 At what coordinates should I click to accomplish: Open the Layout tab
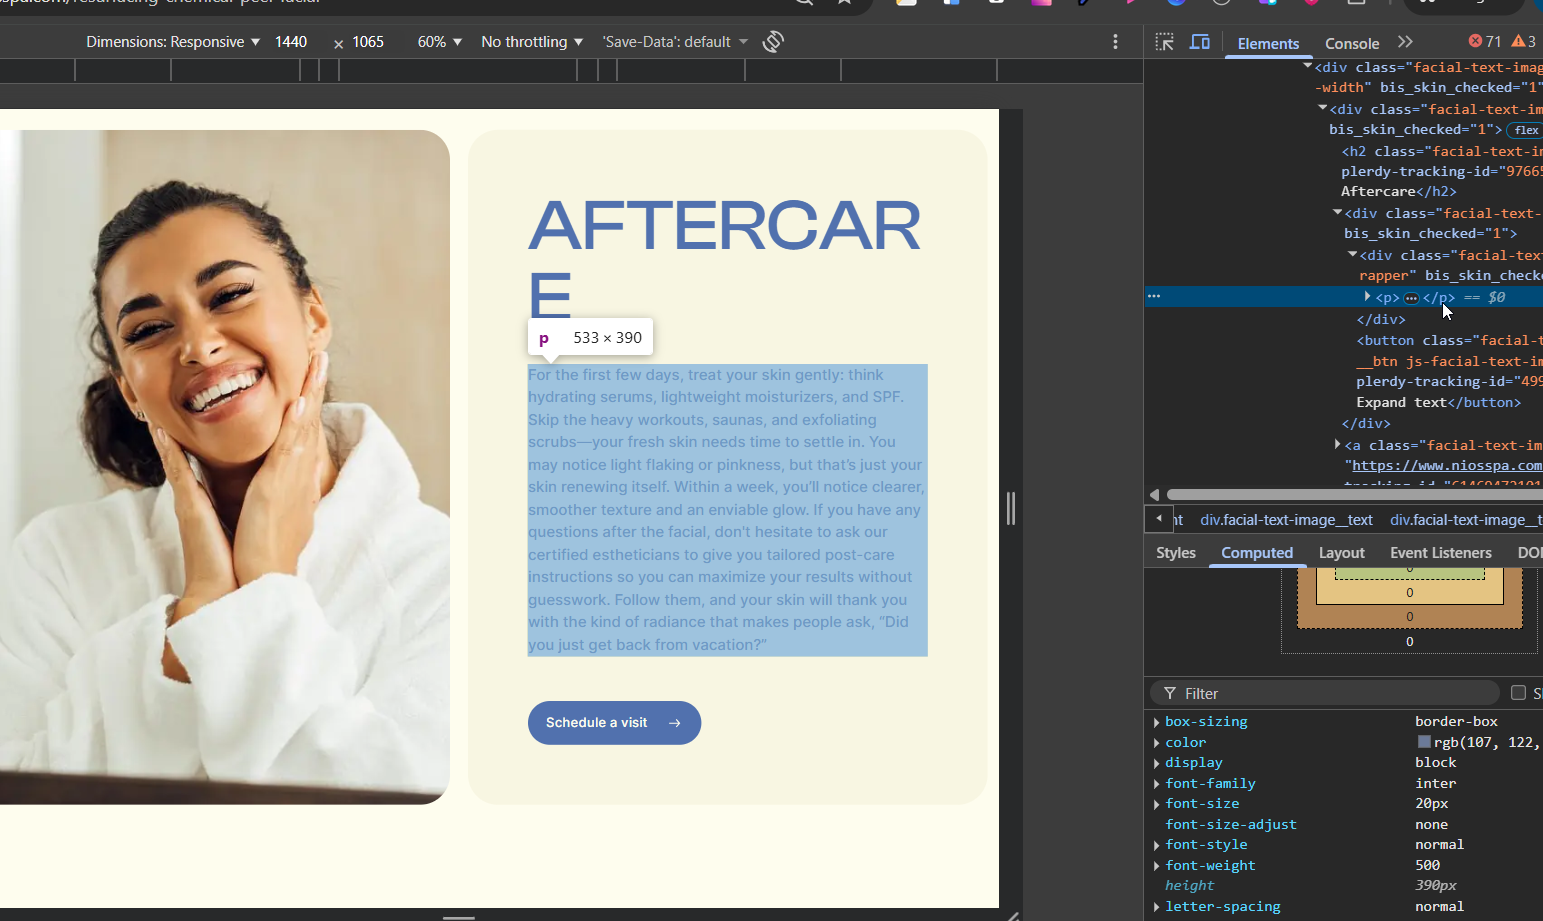1341,553
